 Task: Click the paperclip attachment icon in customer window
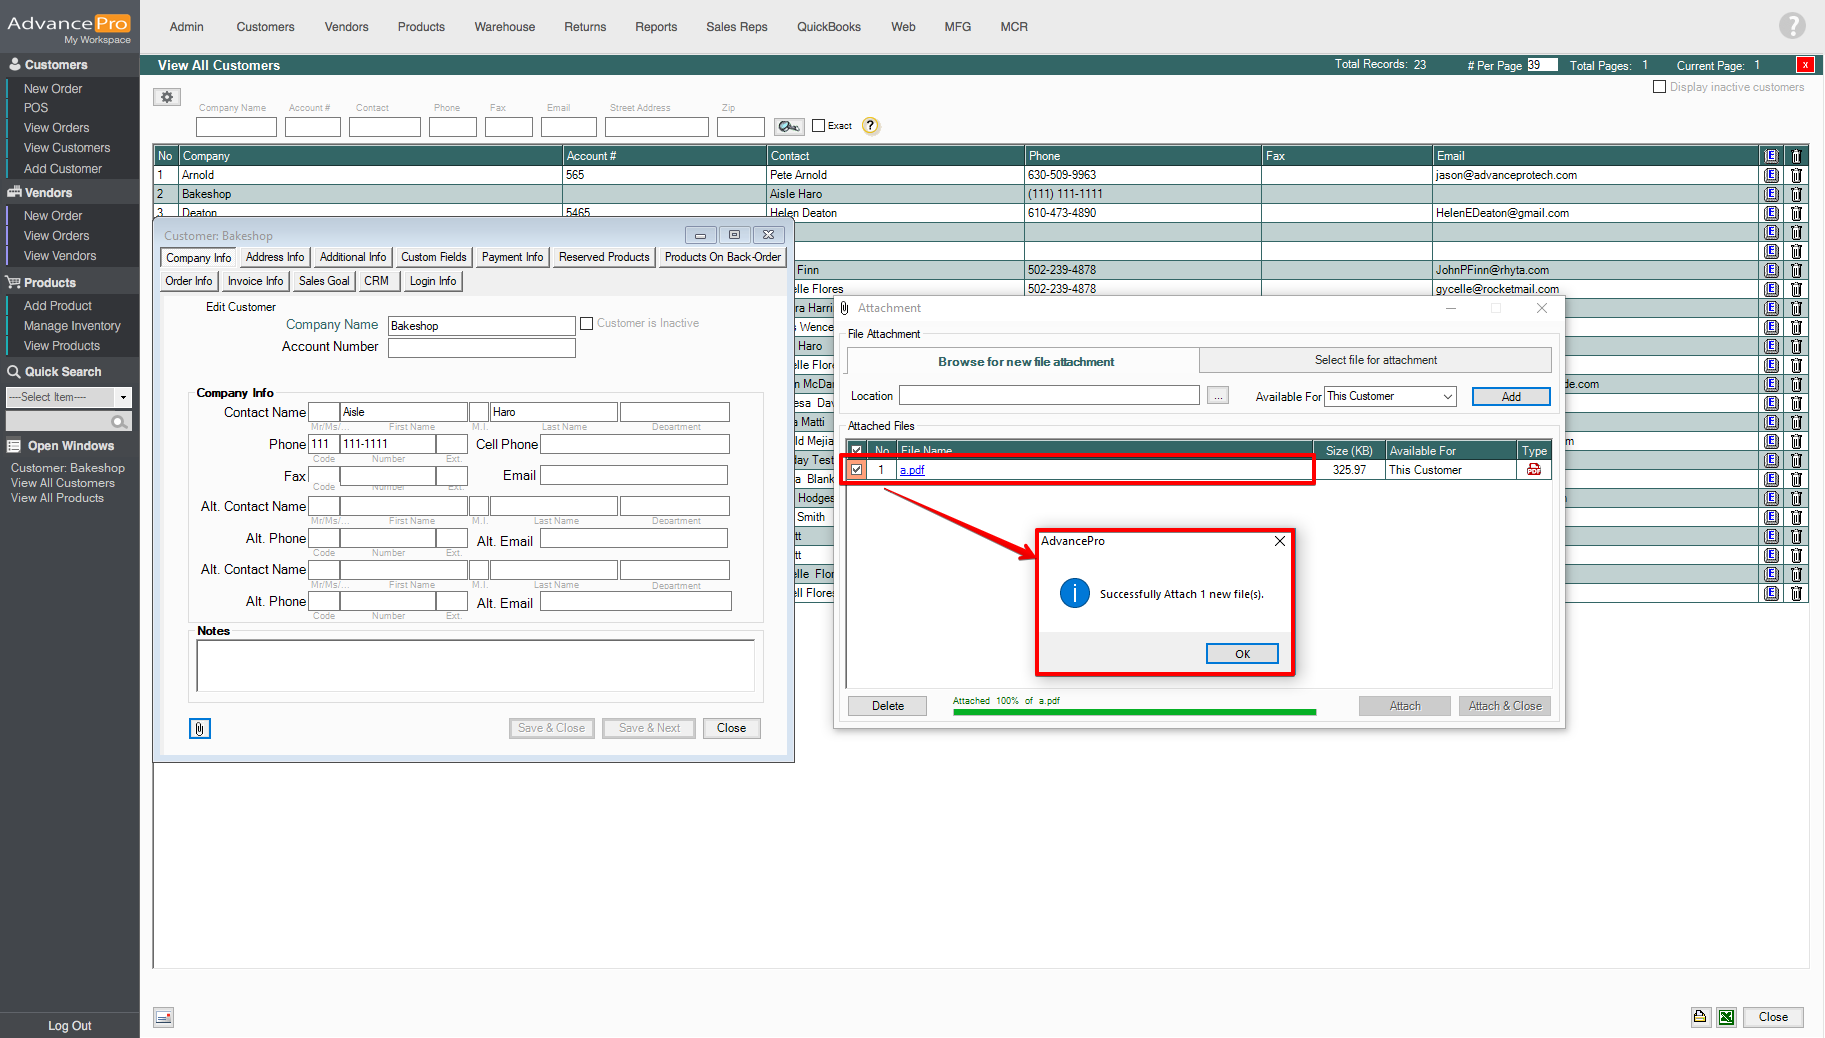point(200,728)
